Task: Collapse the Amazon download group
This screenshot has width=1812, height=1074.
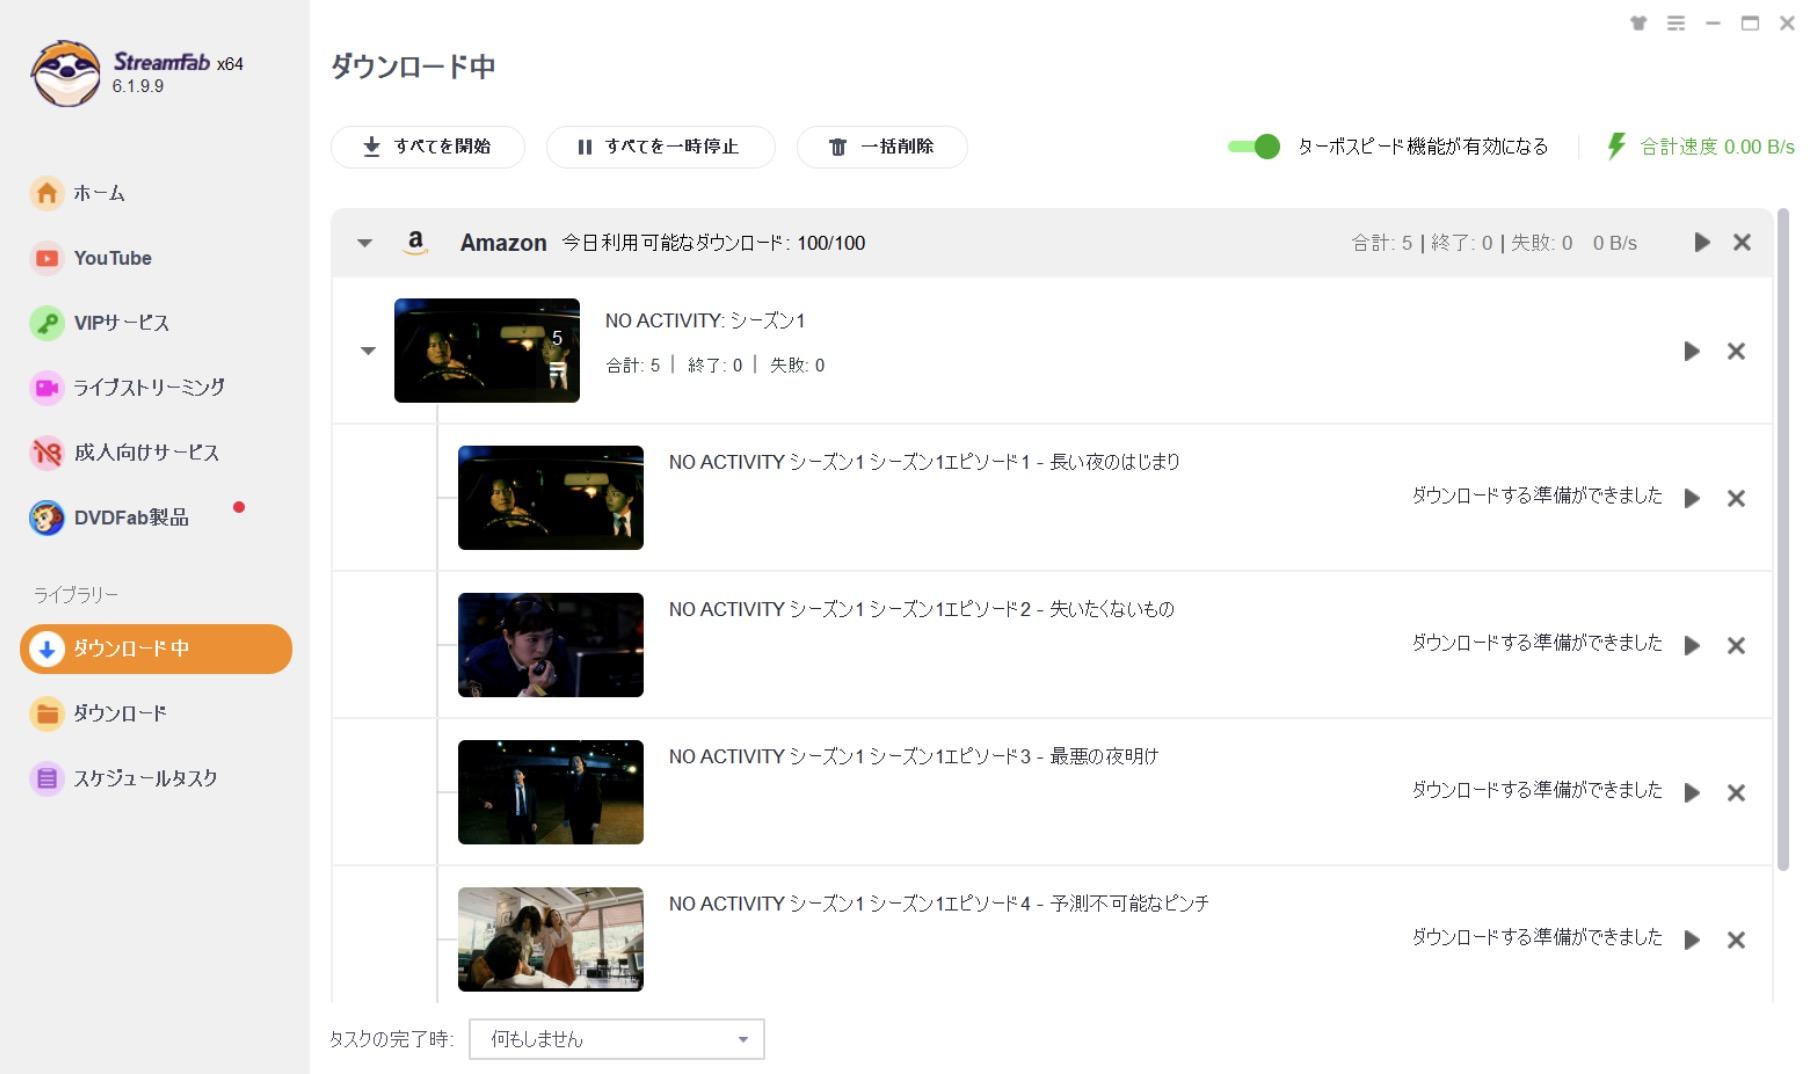Action: pos(365,243)
